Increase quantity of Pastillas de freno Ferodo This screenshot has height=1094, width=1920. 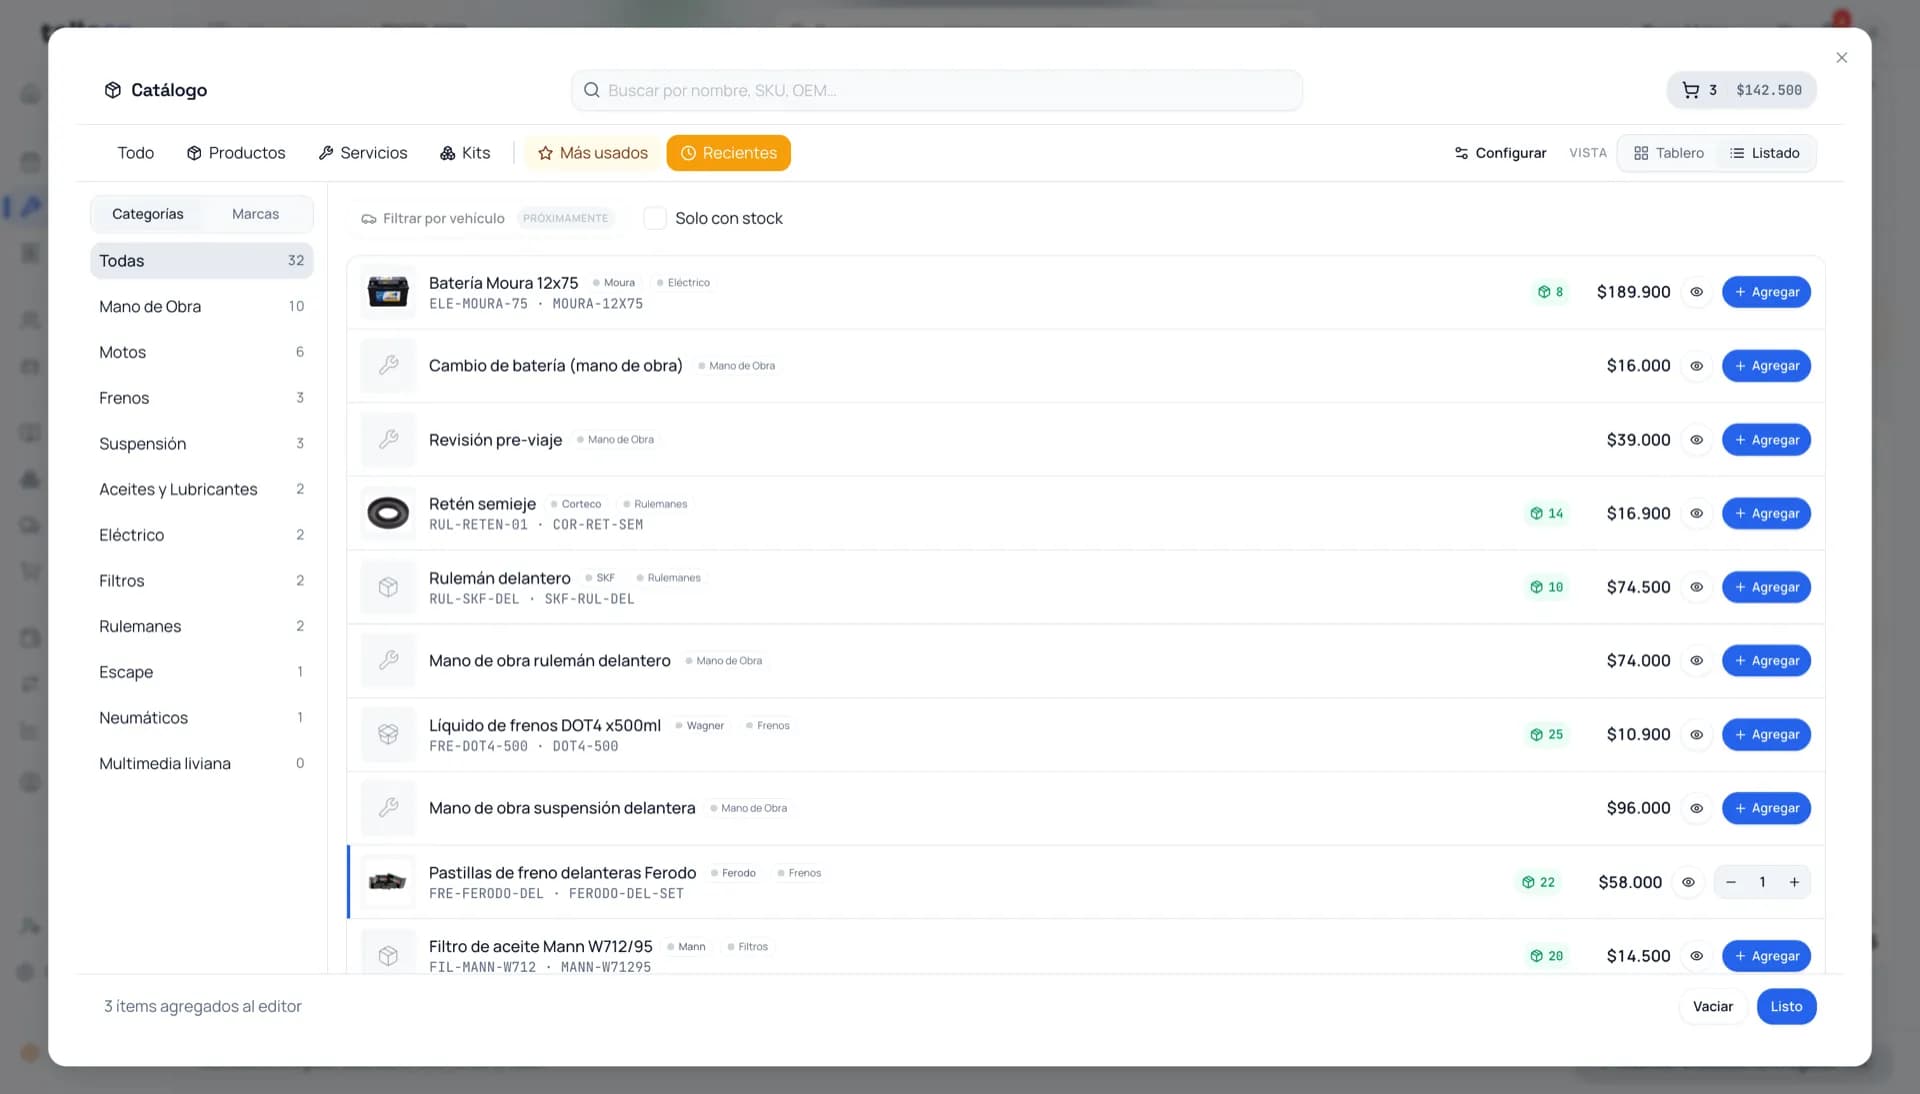tap(1794, 882)
